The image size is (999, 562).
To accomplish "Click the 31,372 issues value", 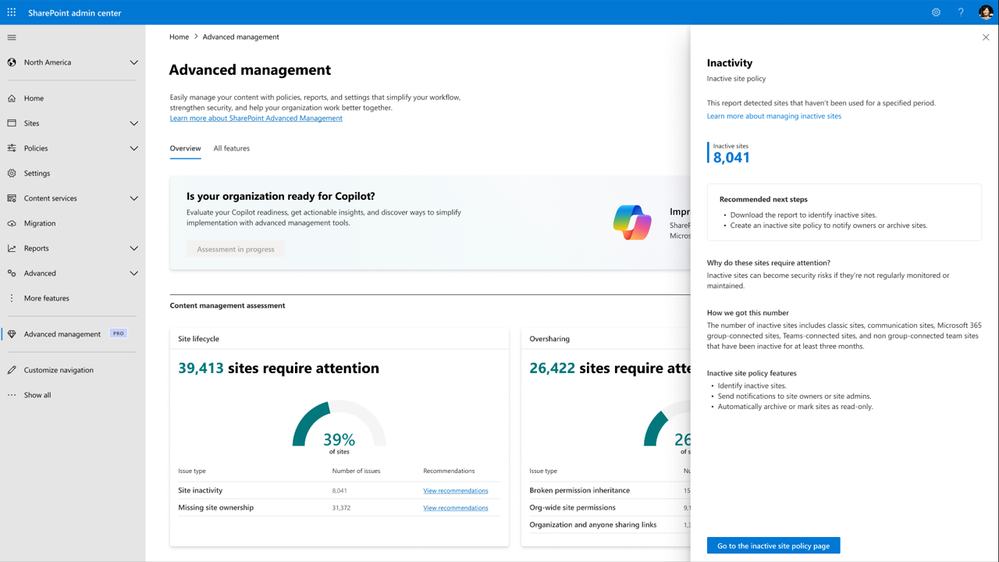I will (x=341, y=508).
